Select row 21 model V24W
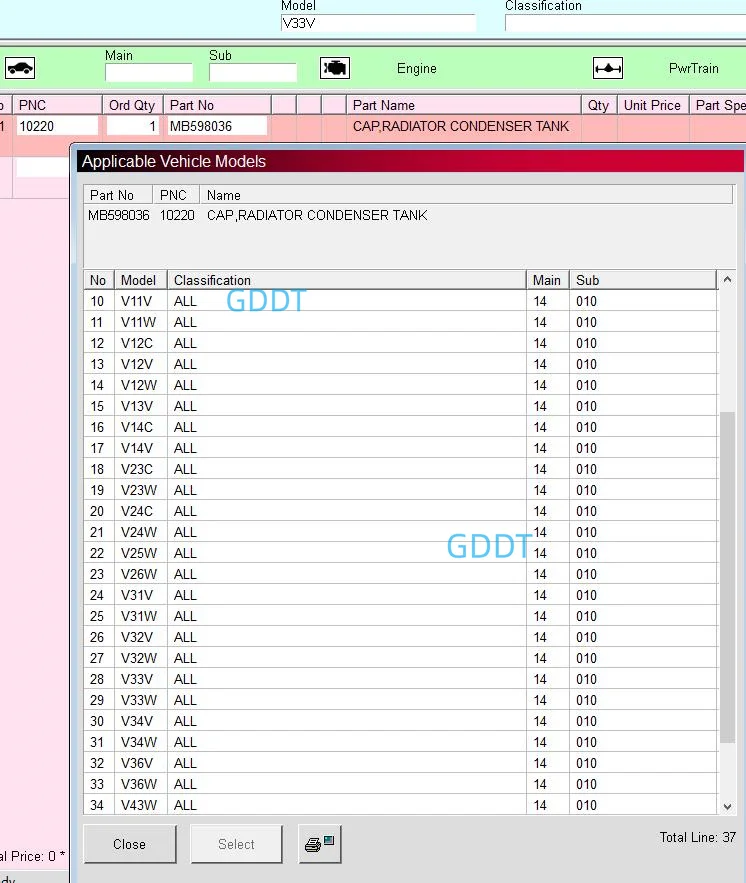 [x=400, y=532]
